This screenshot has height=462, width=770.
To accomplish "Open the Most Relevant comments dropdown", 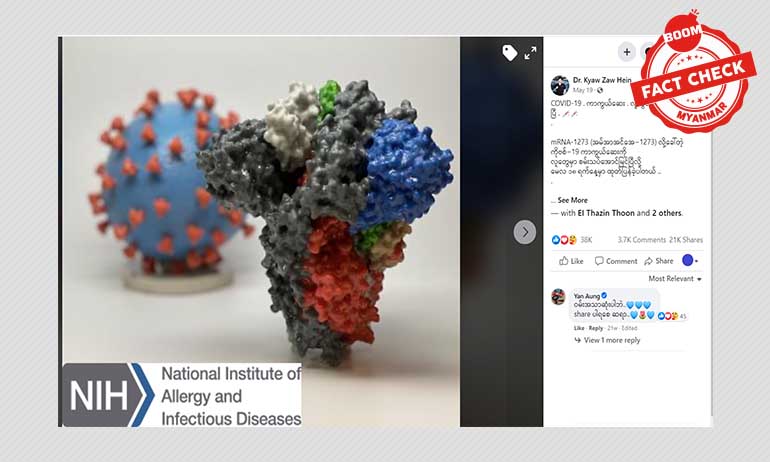I will 675,278.
